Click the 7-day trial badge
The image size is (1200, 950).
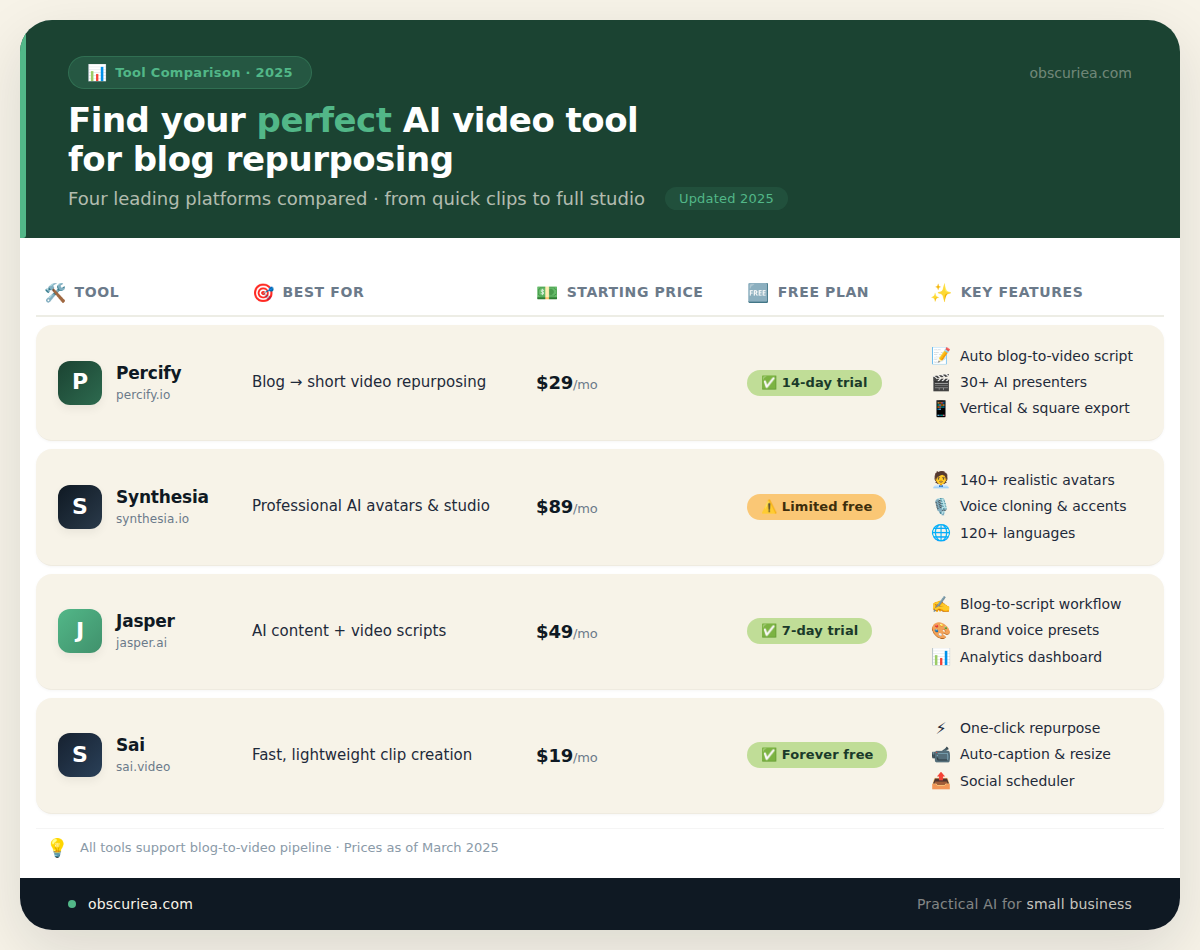[x=809, y=631]
